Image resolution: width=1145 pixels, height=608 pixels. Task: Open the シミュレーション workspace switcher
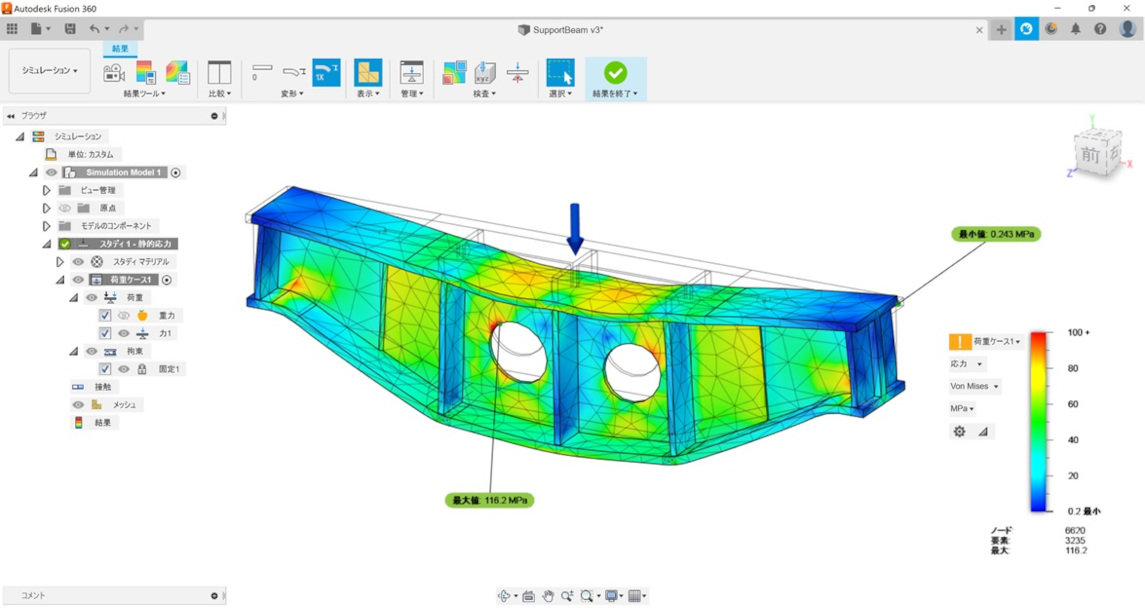pos(50,71)
